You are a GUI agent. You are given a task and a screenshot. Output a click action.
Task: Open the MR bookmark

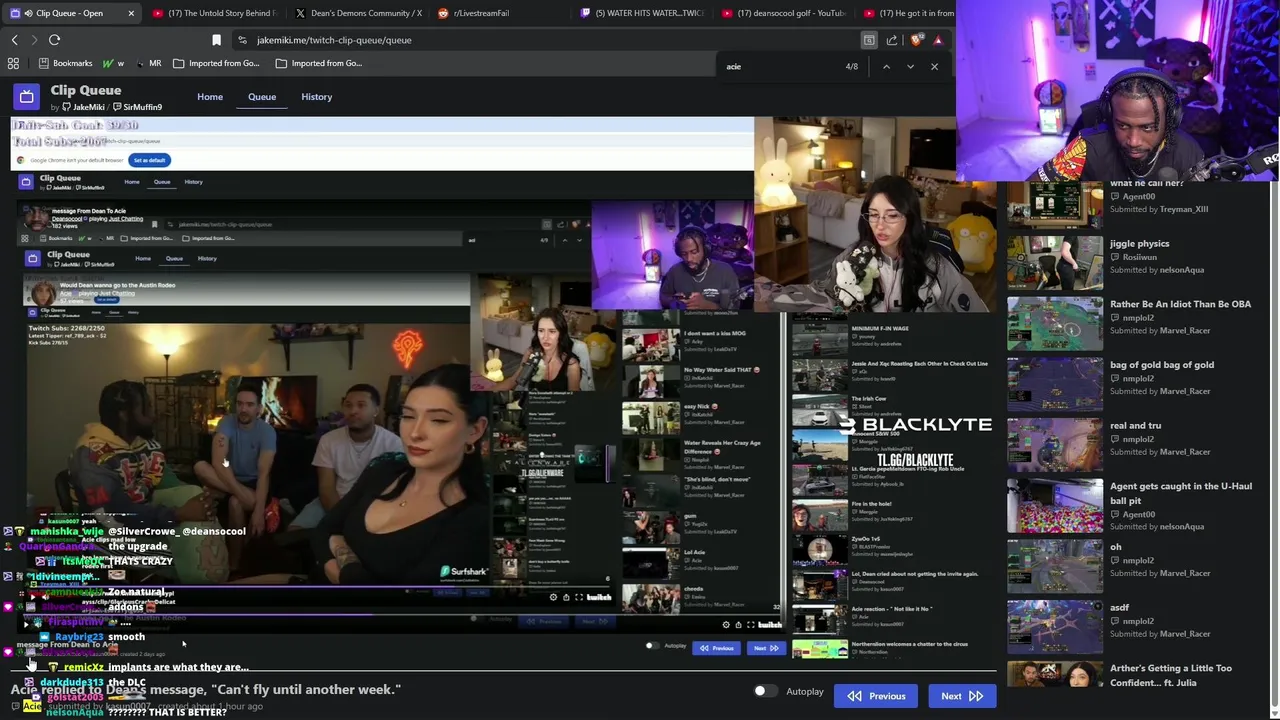pos(148,63)
